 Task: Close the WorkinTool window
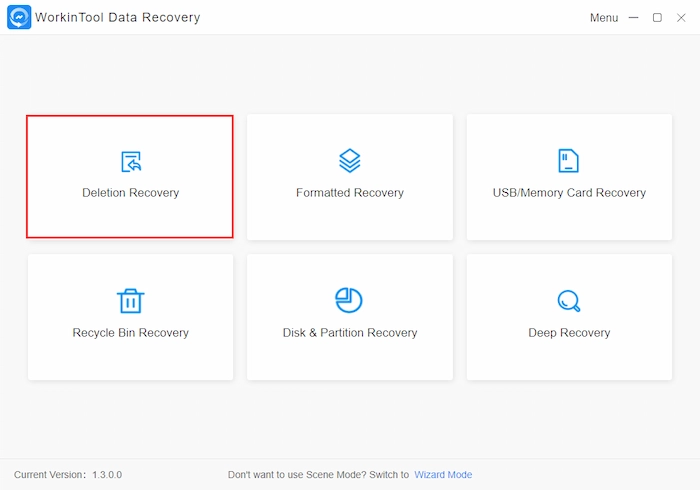[681, 18]
